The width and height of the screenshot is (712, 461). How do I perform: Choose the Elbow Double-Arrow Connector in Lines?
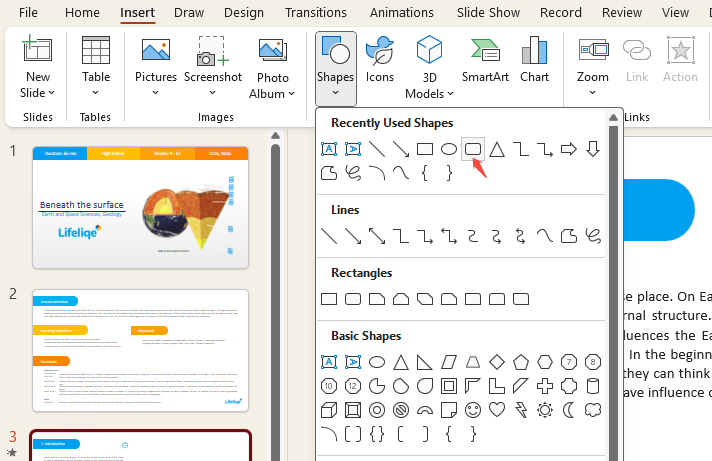pos(449,236)
